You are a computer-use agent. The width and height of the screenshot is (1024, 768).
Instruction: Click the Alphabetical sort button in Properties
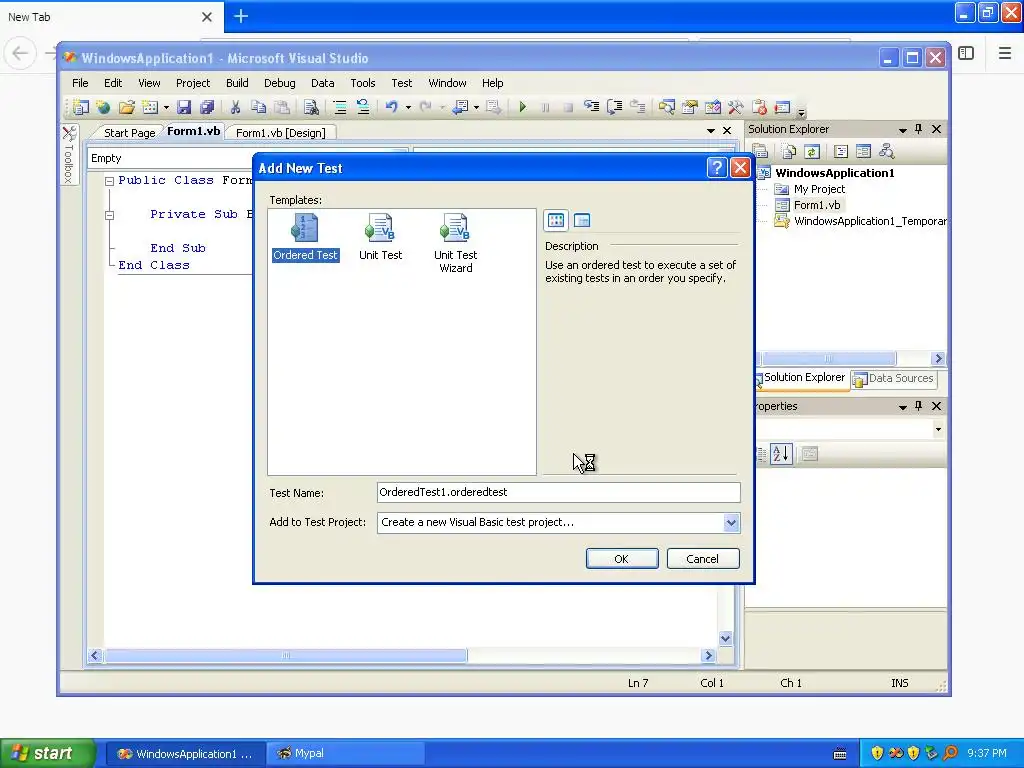coord(781,453)
